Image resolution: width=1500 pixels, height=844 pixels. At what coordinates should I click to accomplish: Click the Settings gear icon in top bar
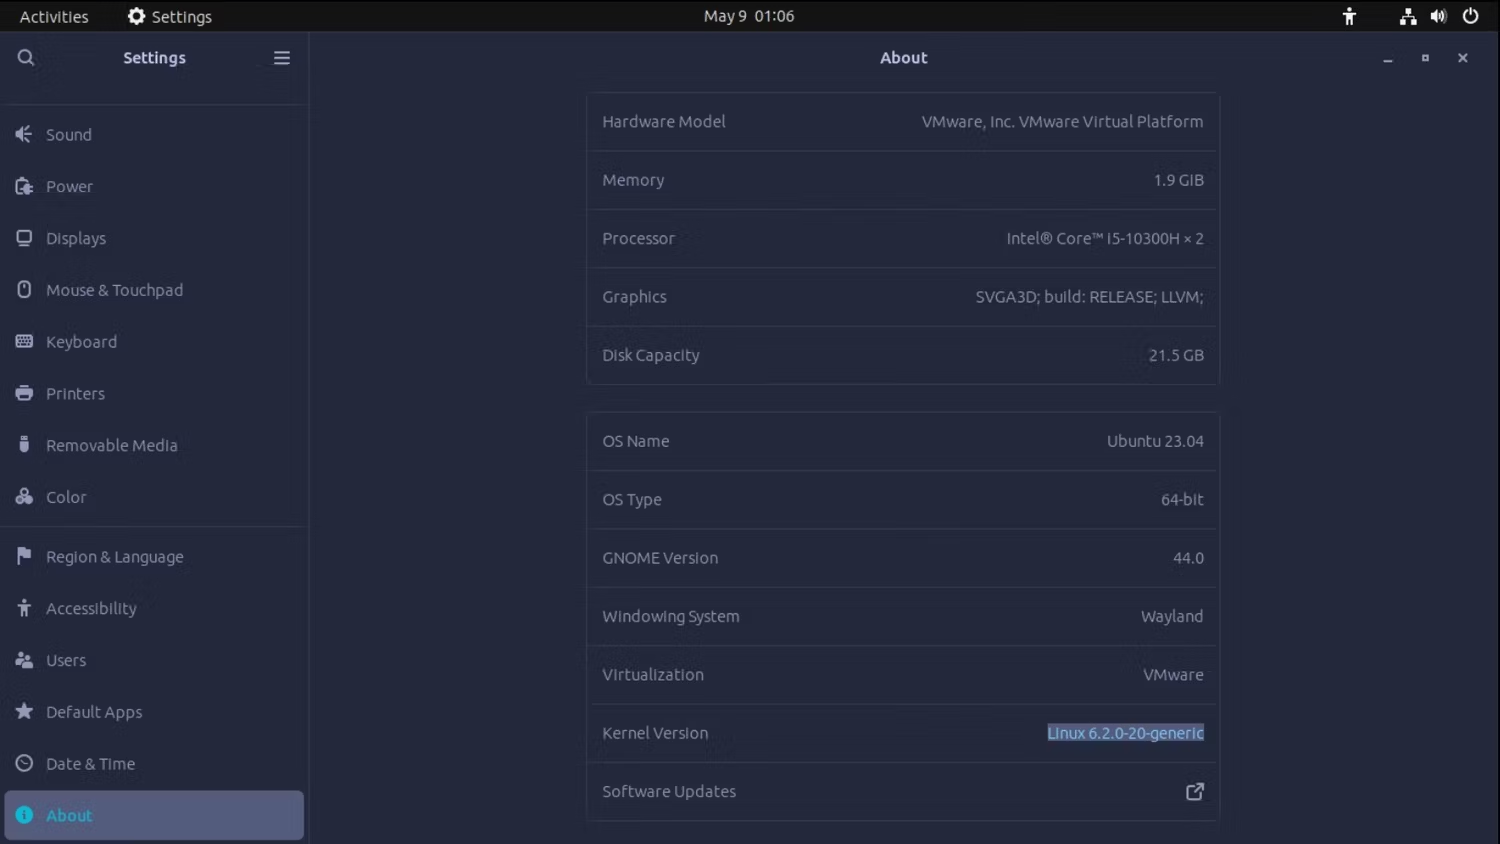(137, 16)
